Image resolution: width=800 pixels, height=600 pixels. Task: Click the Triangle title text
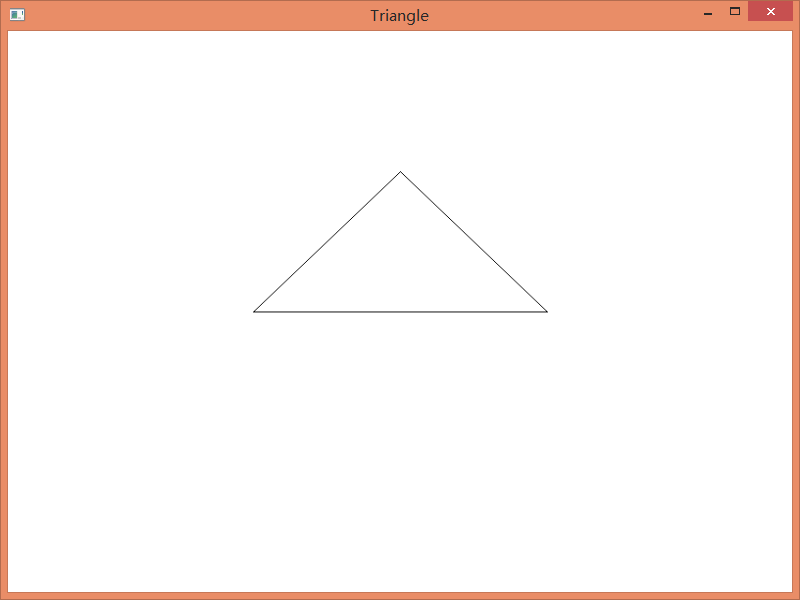pyautogui.click(x=399, y=16)
